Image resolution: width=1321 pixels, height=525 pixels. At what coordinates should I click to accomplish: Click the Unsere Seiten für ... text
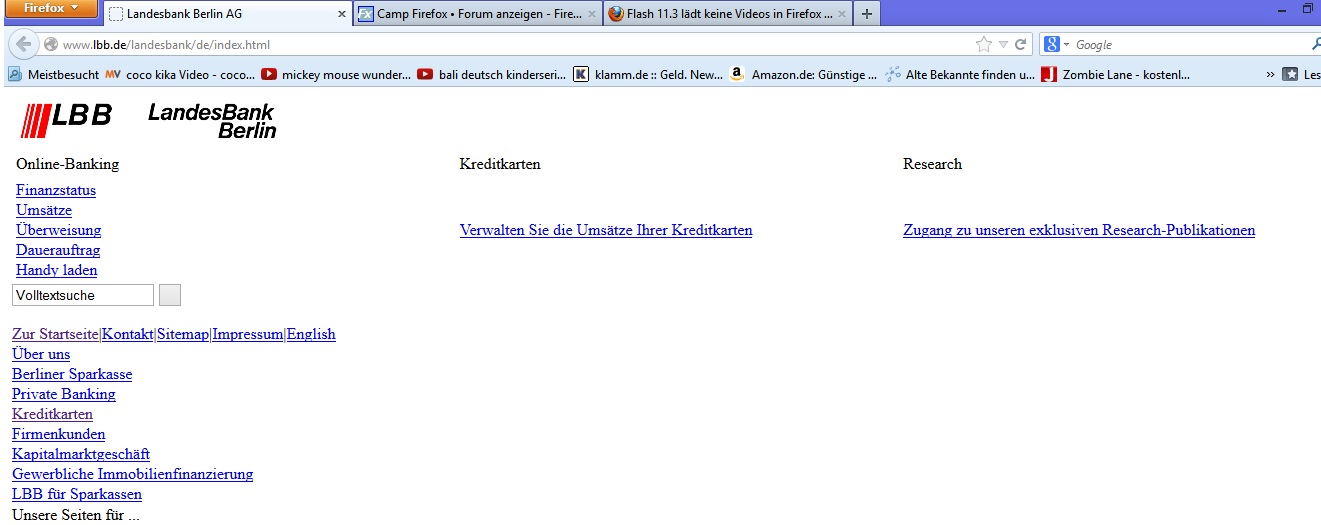(x=76, y=515)
